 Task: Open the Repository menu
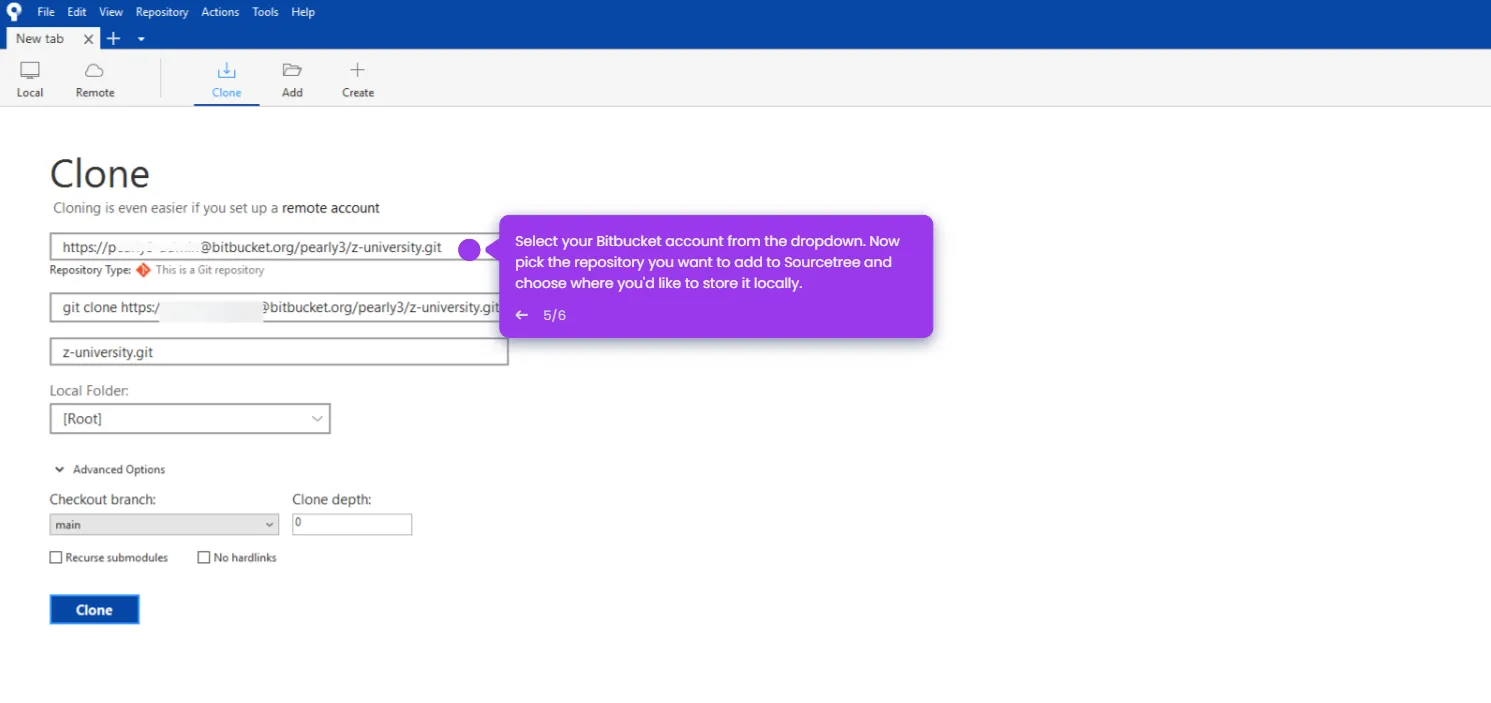[162, 12]
